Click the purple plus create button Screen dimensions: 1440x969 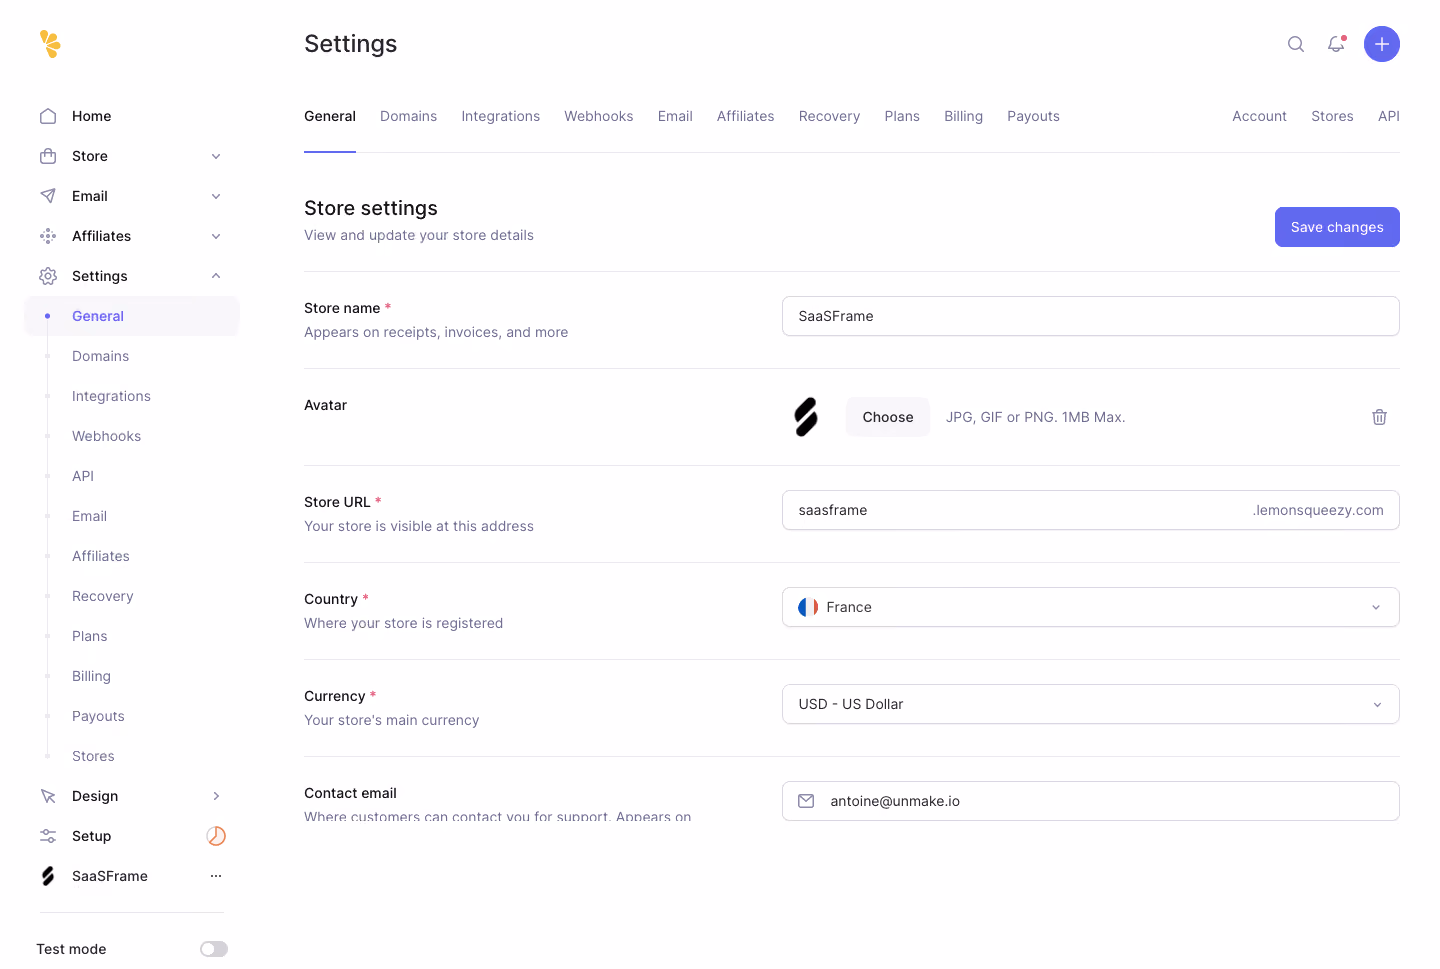[1382, 44]
